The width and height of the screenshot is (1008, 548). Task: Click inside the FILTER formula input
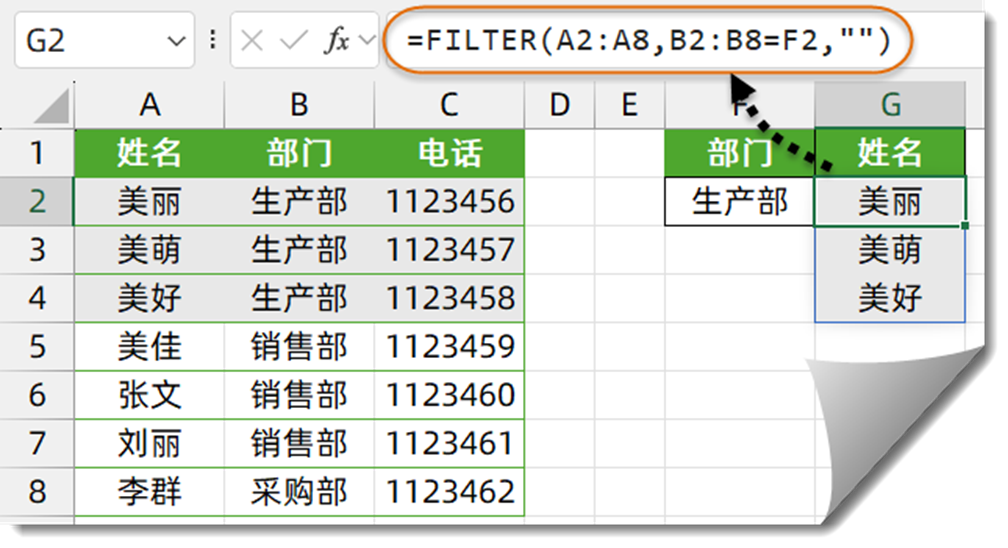pyautogui.click(x=648, y=41)
